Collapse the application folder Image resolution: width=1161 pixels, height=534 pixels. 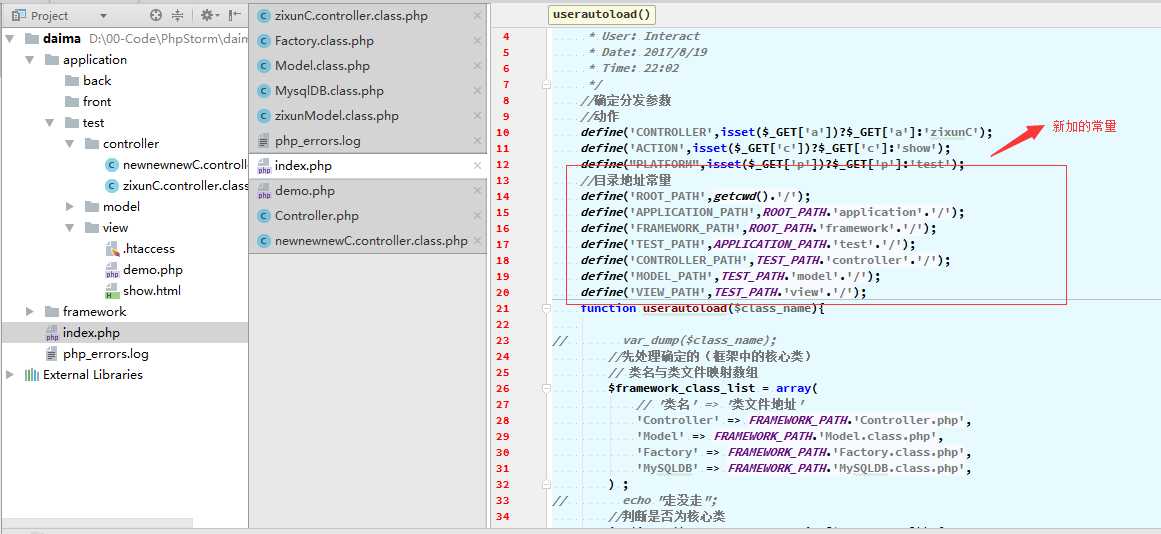pos(30,60)
